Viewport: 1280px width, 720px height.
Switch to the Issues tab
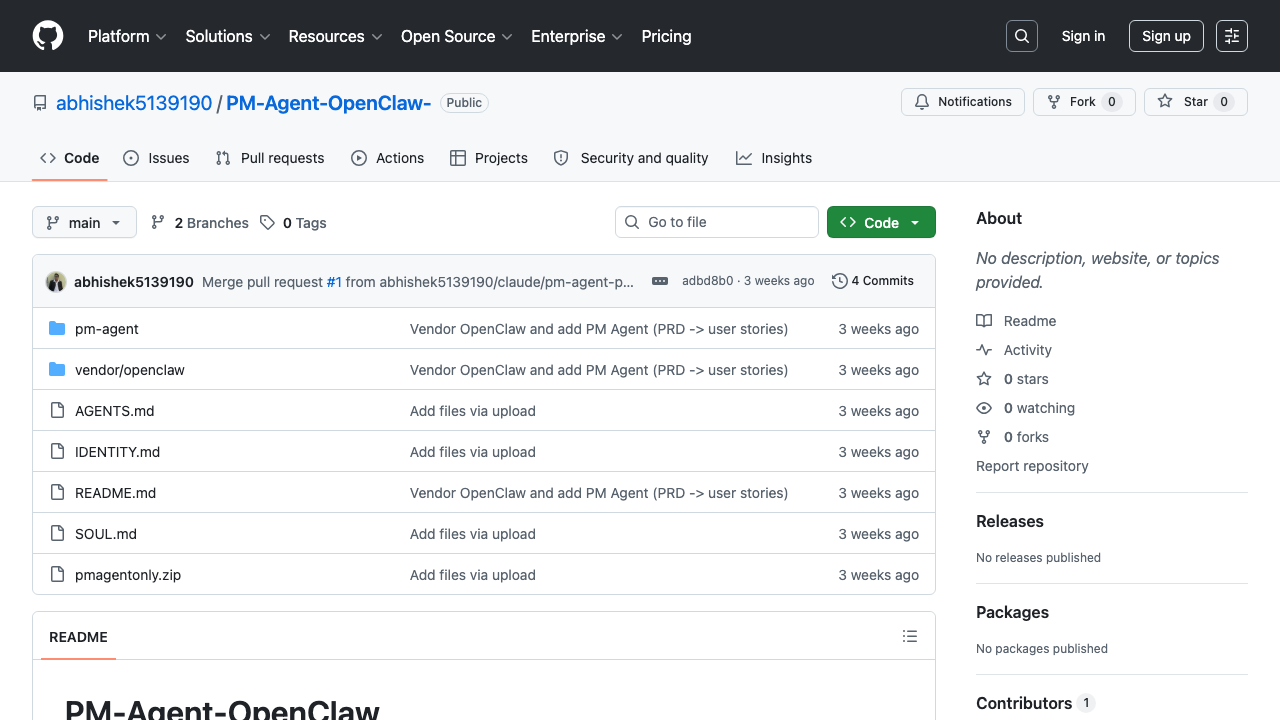[x=156, y=158]
